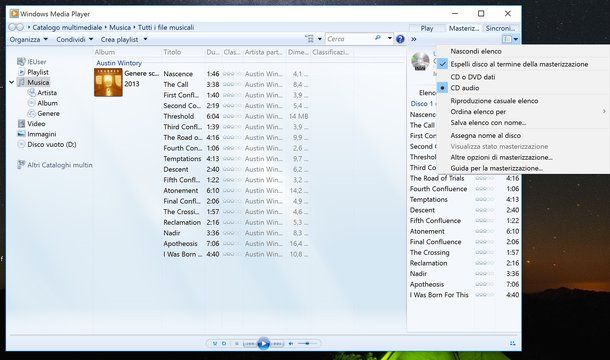Switch to the Sincronizza tab

(500, 28)
